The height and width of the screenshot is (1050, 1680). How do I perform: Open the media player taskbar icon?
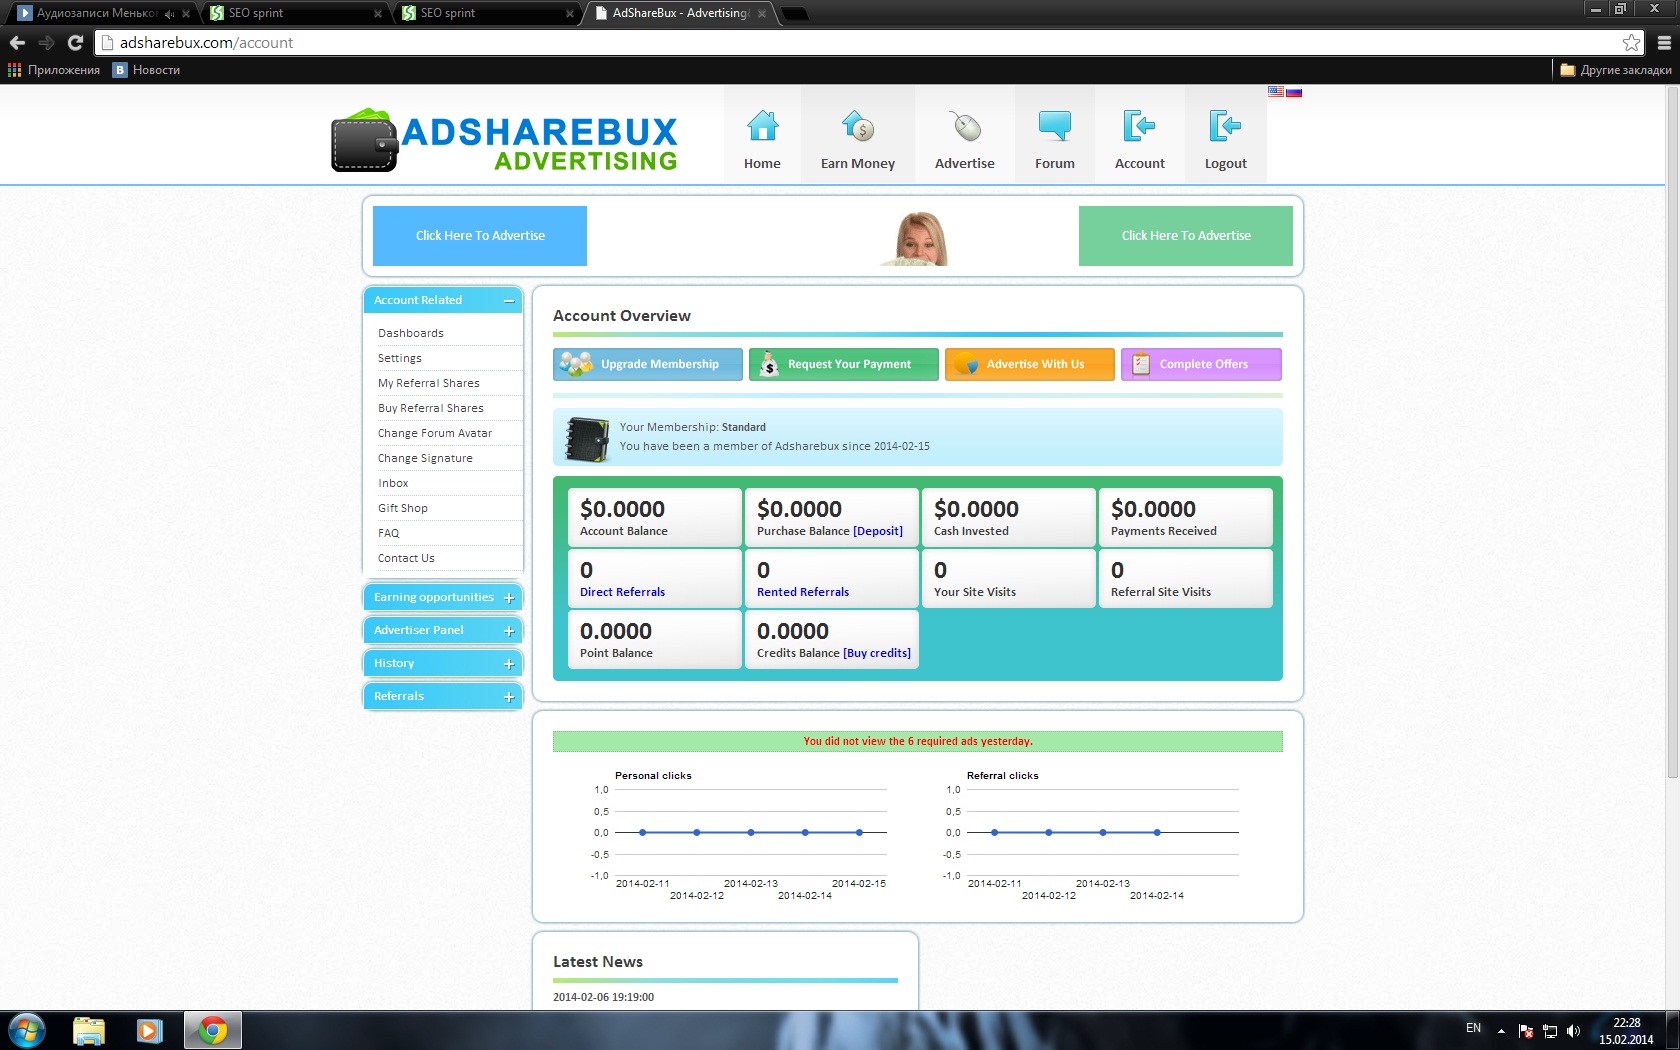point(150,1030)
